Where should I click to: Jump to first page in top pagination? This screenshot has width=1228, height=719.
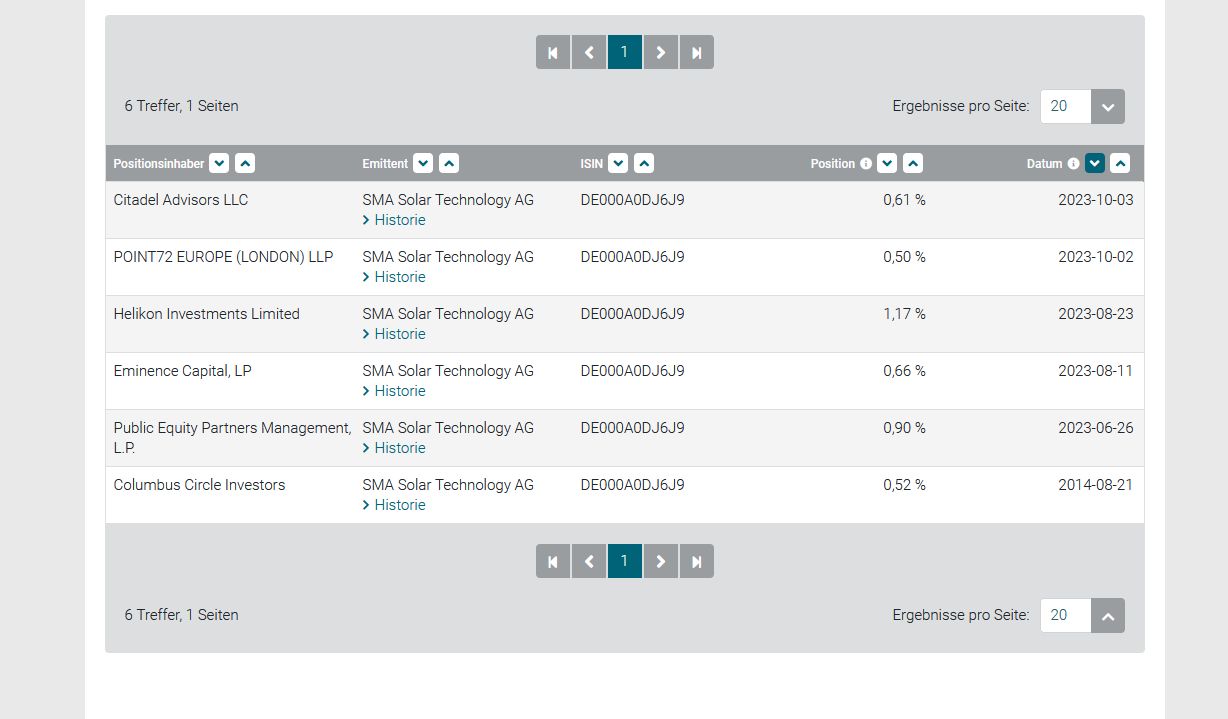(x=553, y=52)
